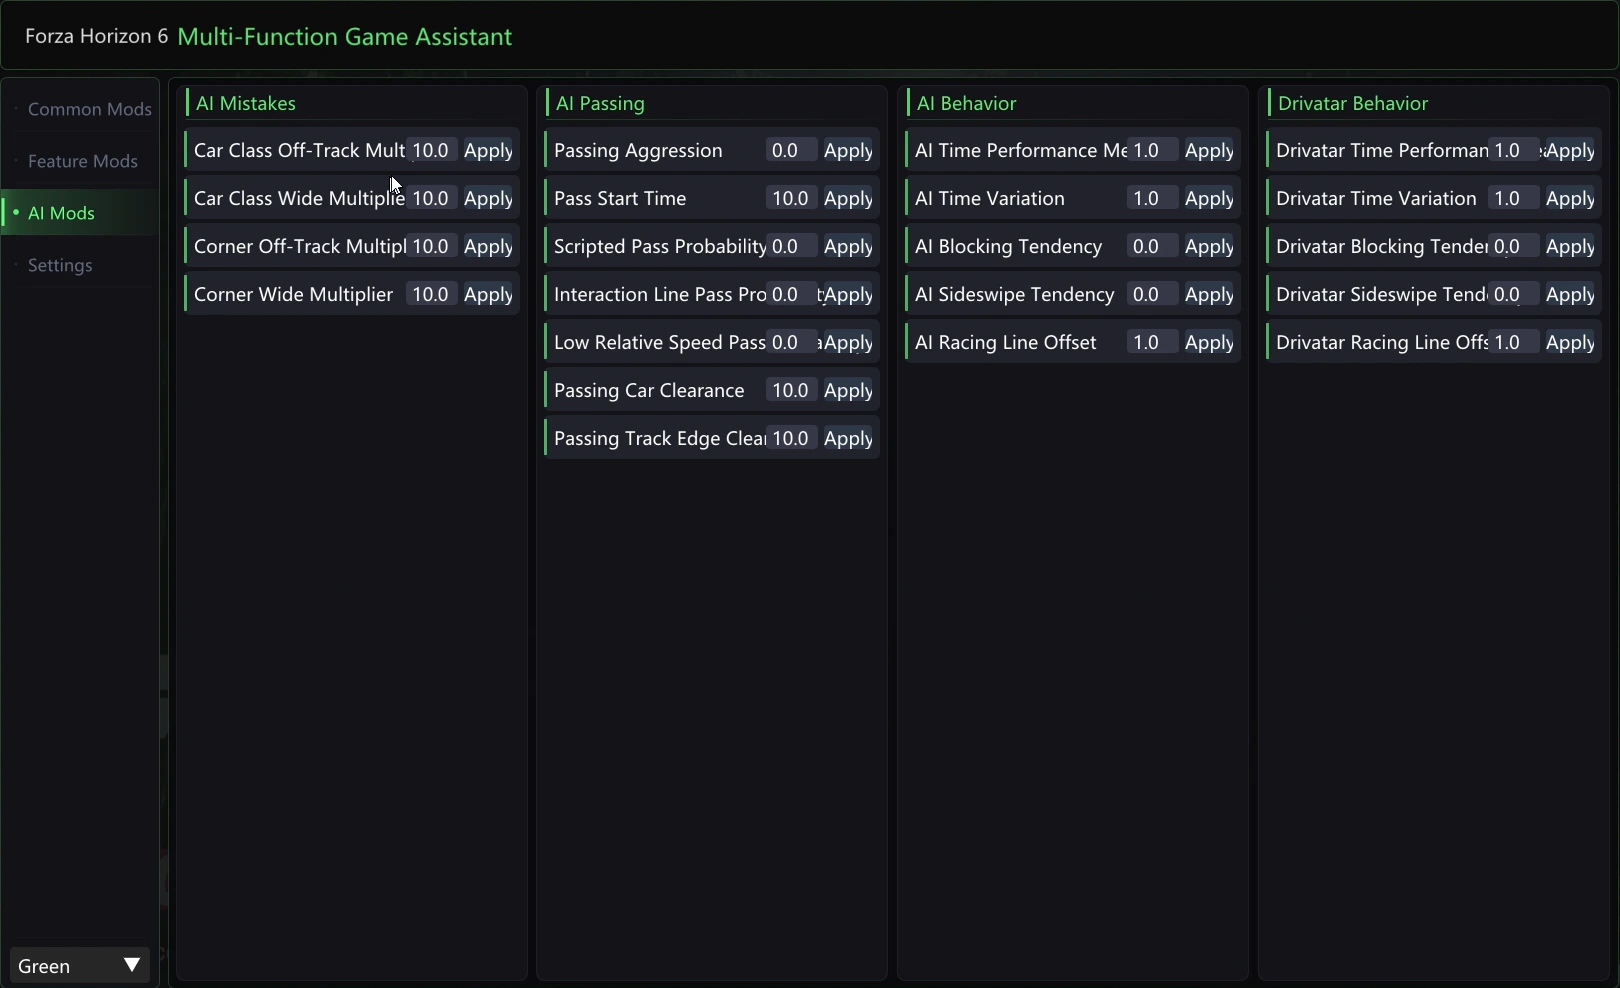The height and width of the screenshot is (988, 1620).
Task: Apply Corner Off-Track Multiplier
Action: pyautogui.click(x=488, y=246)
